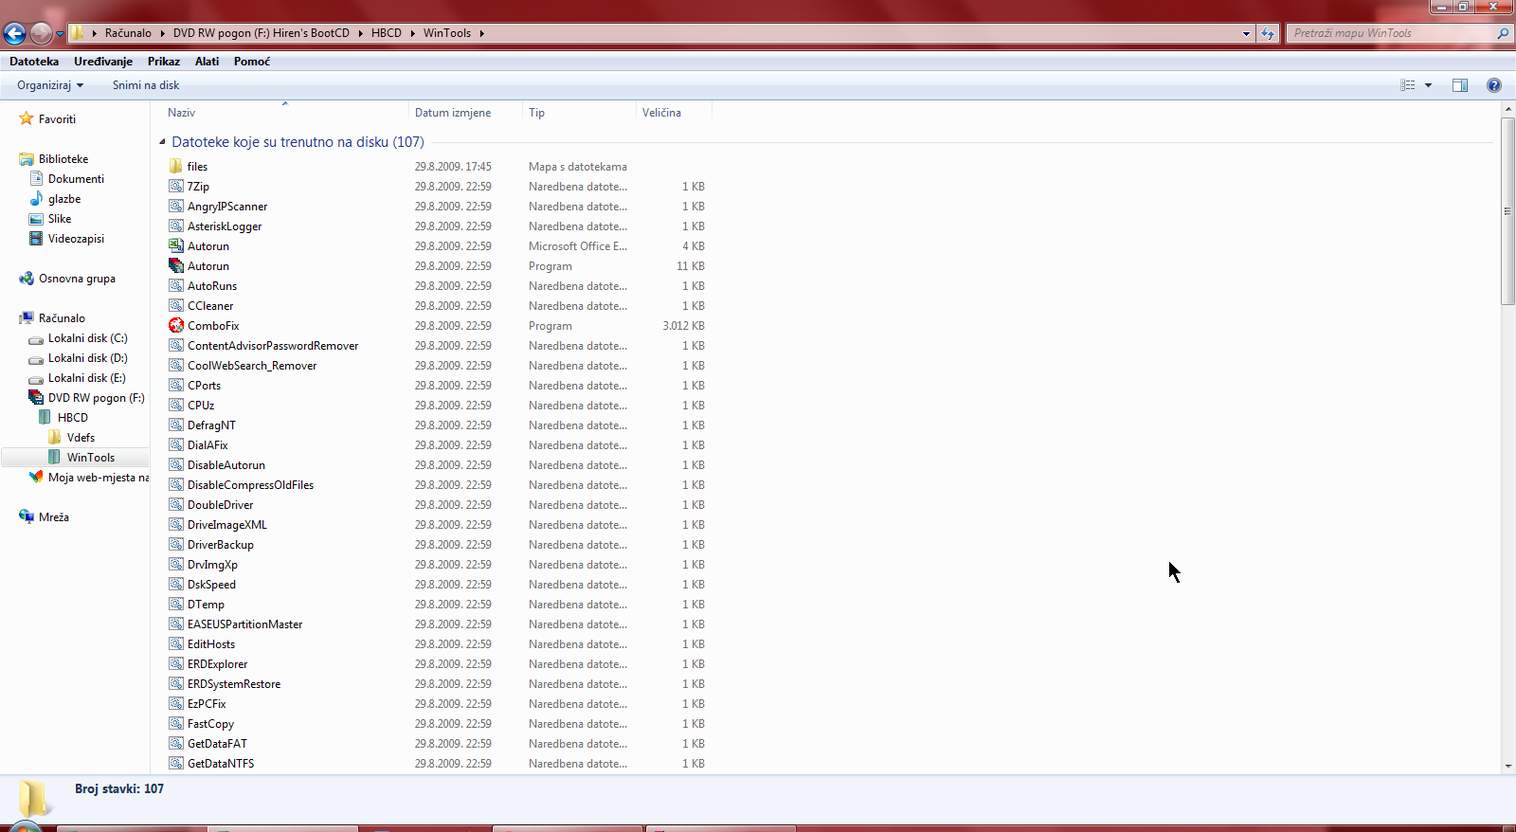This screenshot has height=832, width=1516.
Task: Expand the view options dropdown arrow
Action: (x=1428, y=86)
